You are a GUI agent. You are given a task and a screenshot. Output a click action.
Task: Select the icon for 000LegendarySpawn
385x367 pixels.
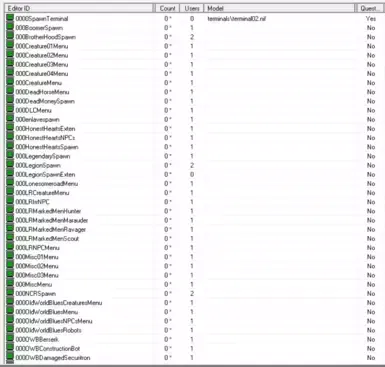click(x=10, y=156)
